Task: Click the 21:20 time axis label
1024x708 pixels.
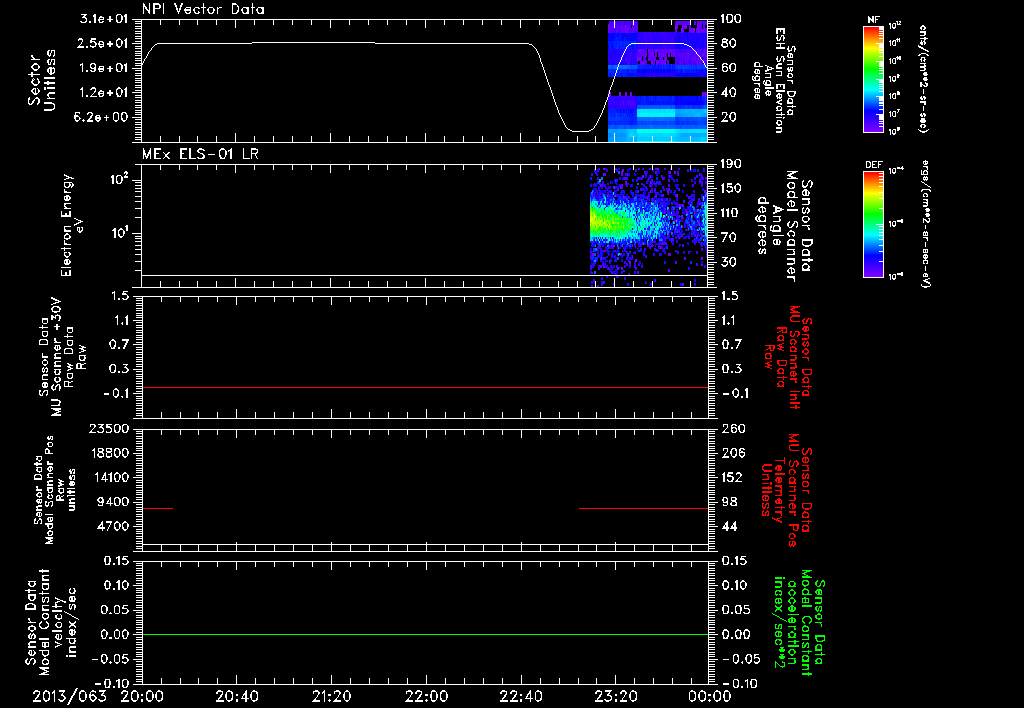Action: click(331, 696)
